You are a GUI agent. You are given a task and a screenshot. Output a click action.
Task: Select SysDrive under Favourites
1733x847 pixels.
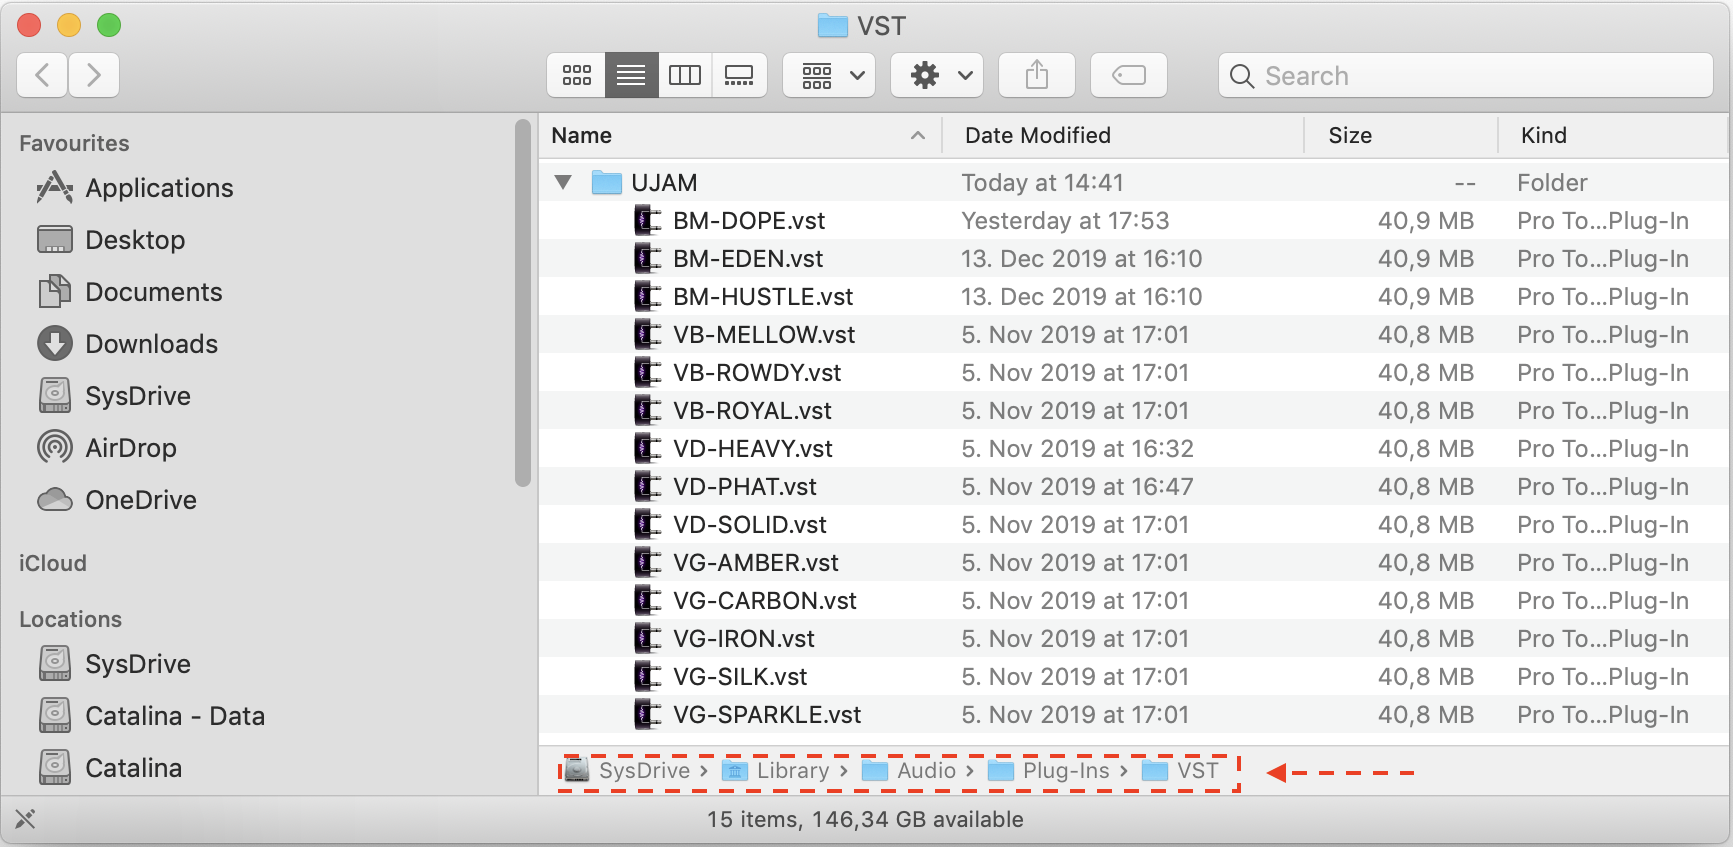click(x=113, y=396)
